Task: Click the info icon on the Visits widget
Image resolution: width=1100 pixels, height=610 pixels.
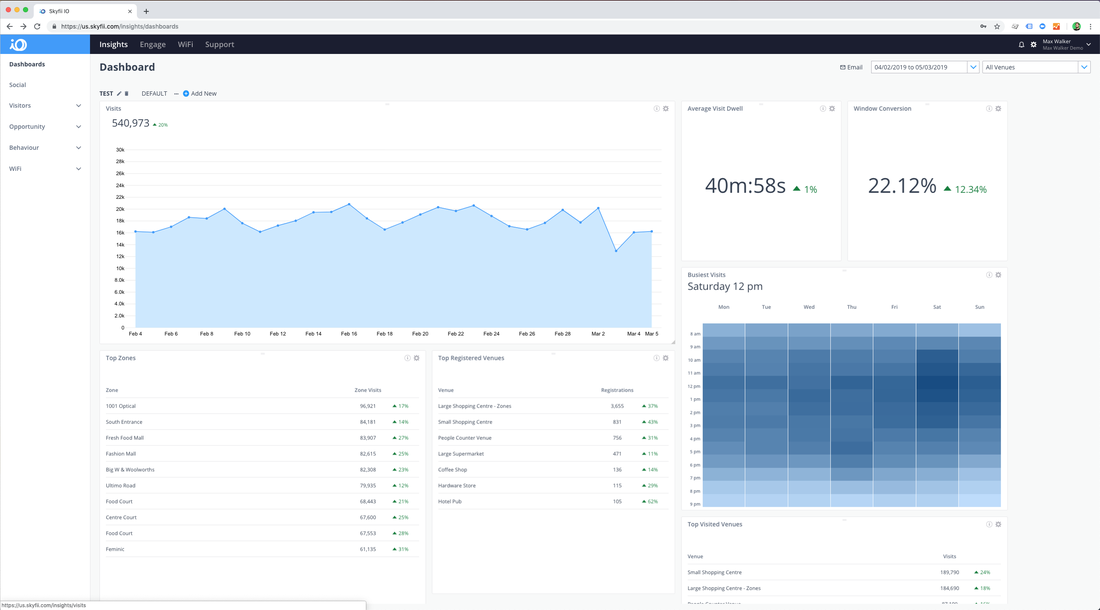Action: click(657, 107)
